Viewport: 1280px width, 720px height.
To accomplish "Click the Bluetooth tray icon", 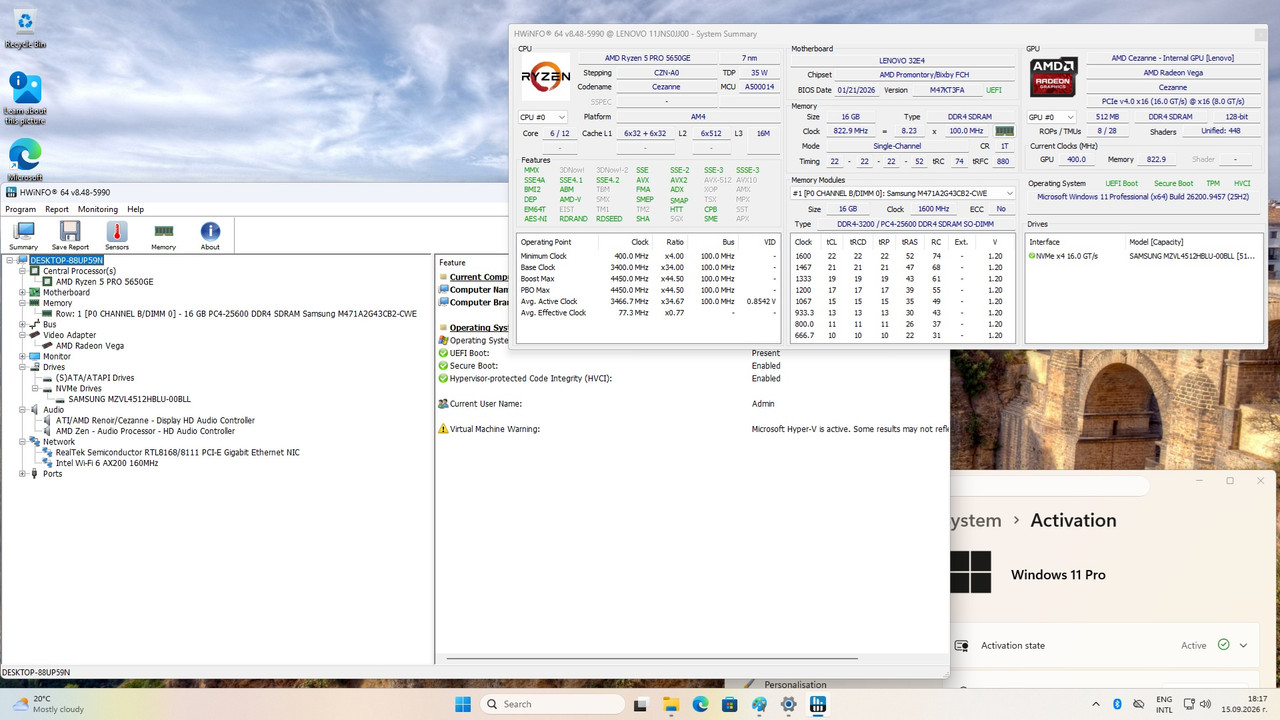I will 1117,704.
